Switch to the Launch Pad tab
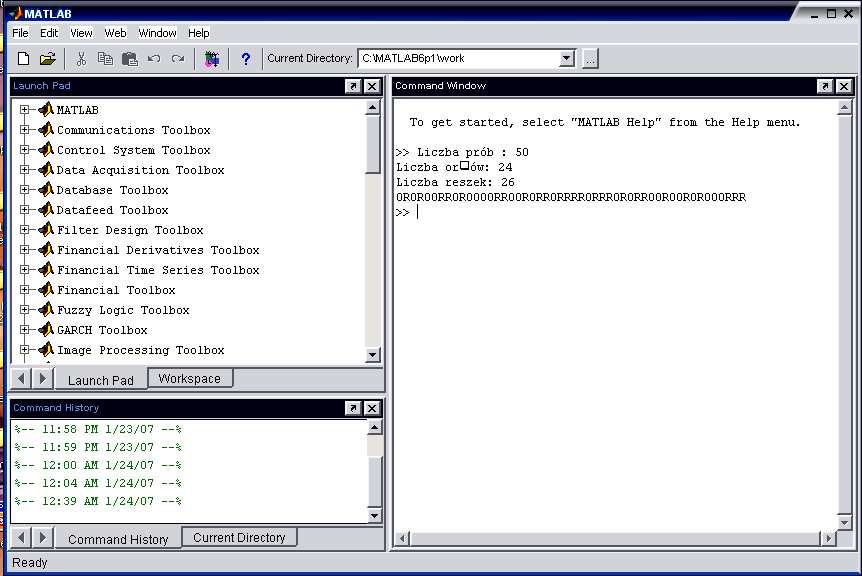This screenshot has width=862, height=576. pyautogui.click(x=101, y=380)
